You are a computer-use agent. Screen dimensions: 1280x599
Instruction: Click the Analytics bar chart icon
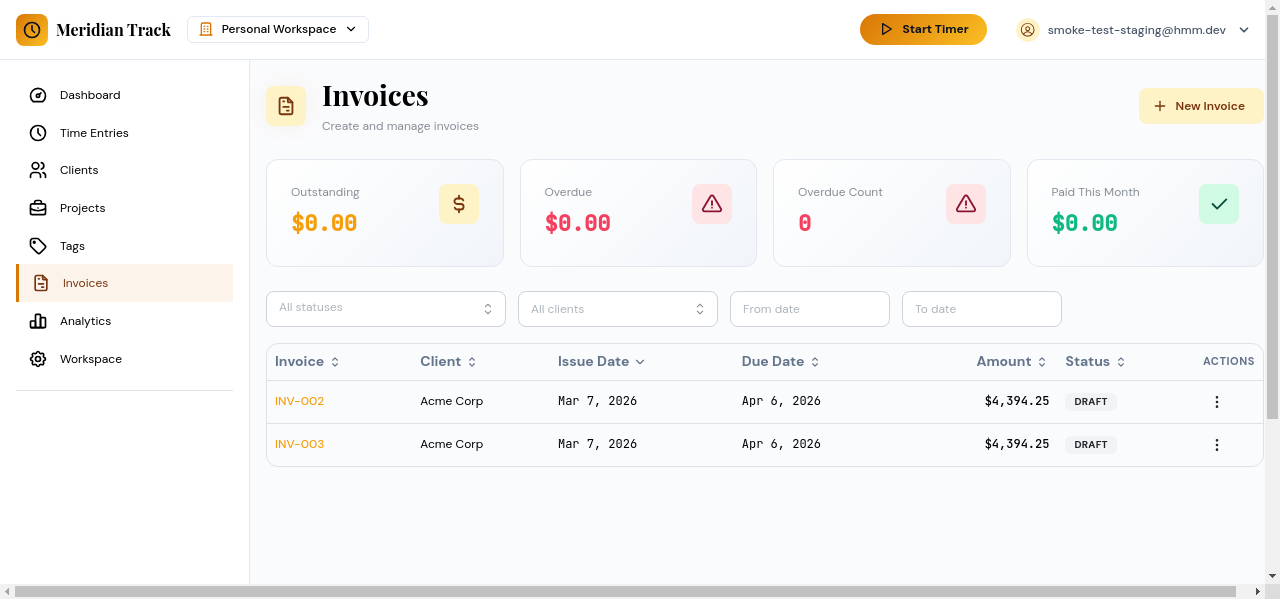[x=38, y=321]
